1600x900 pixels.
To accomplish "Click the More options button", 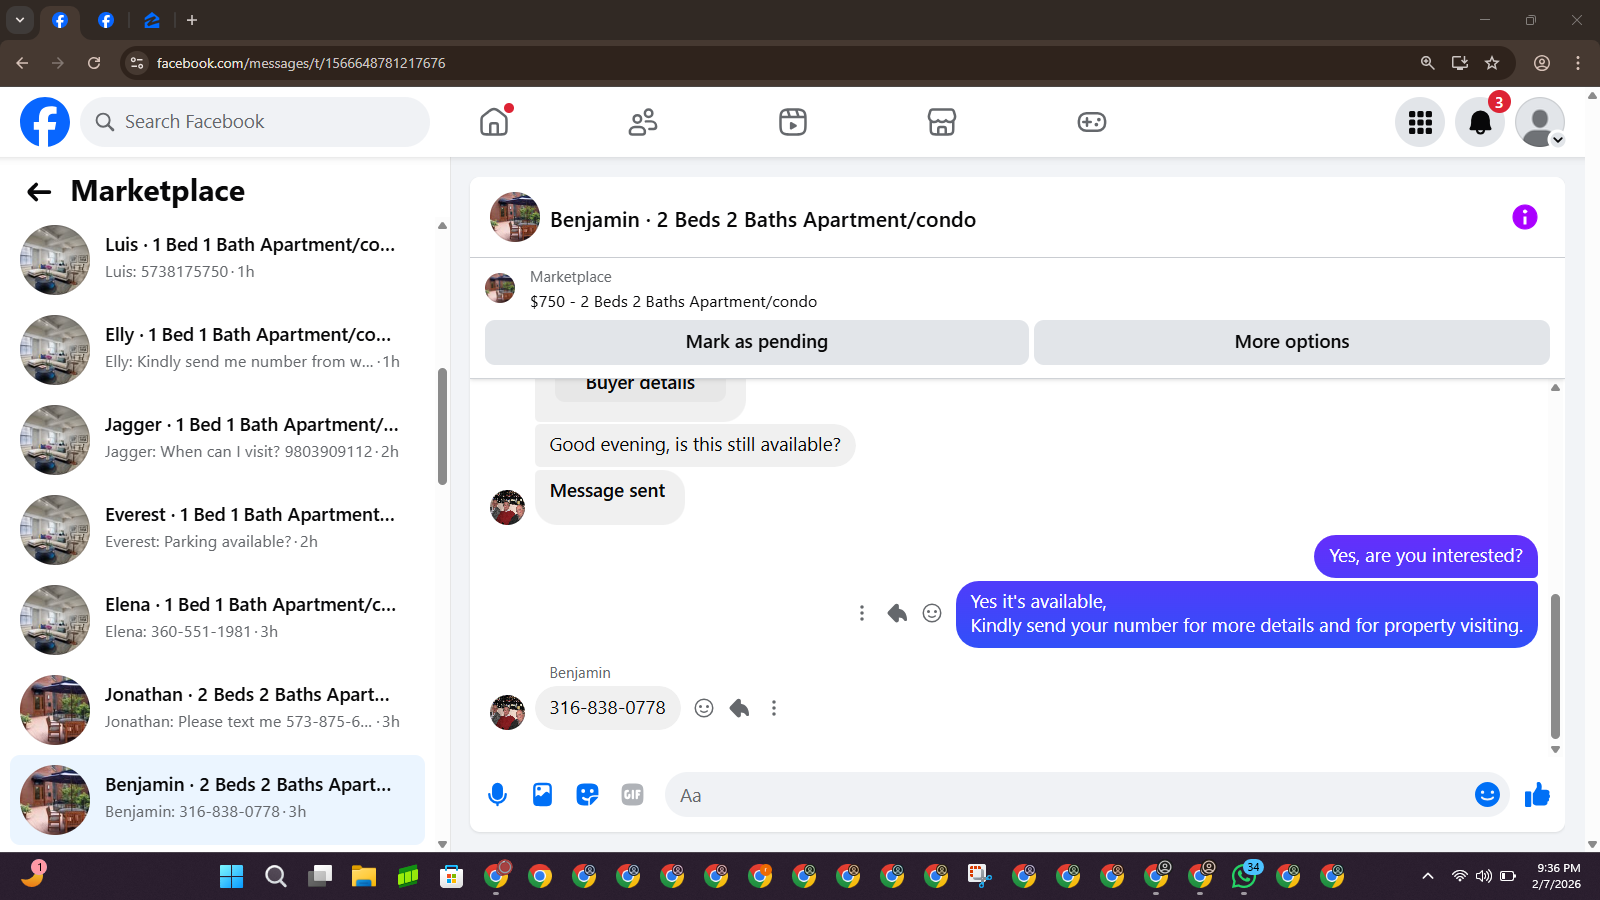I will click(x=1292, y=342).
